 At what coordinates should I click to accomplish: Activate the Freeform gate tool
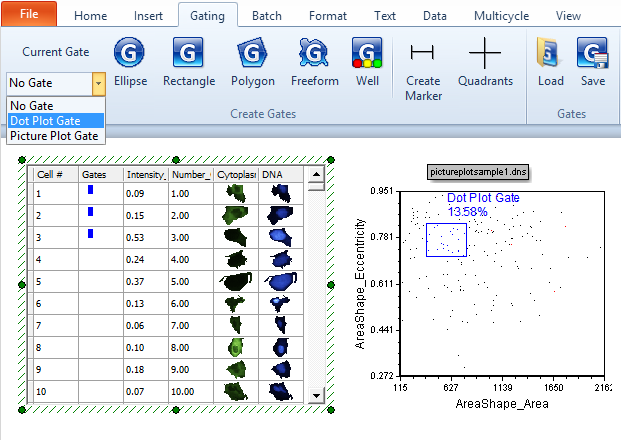(314, 63)
